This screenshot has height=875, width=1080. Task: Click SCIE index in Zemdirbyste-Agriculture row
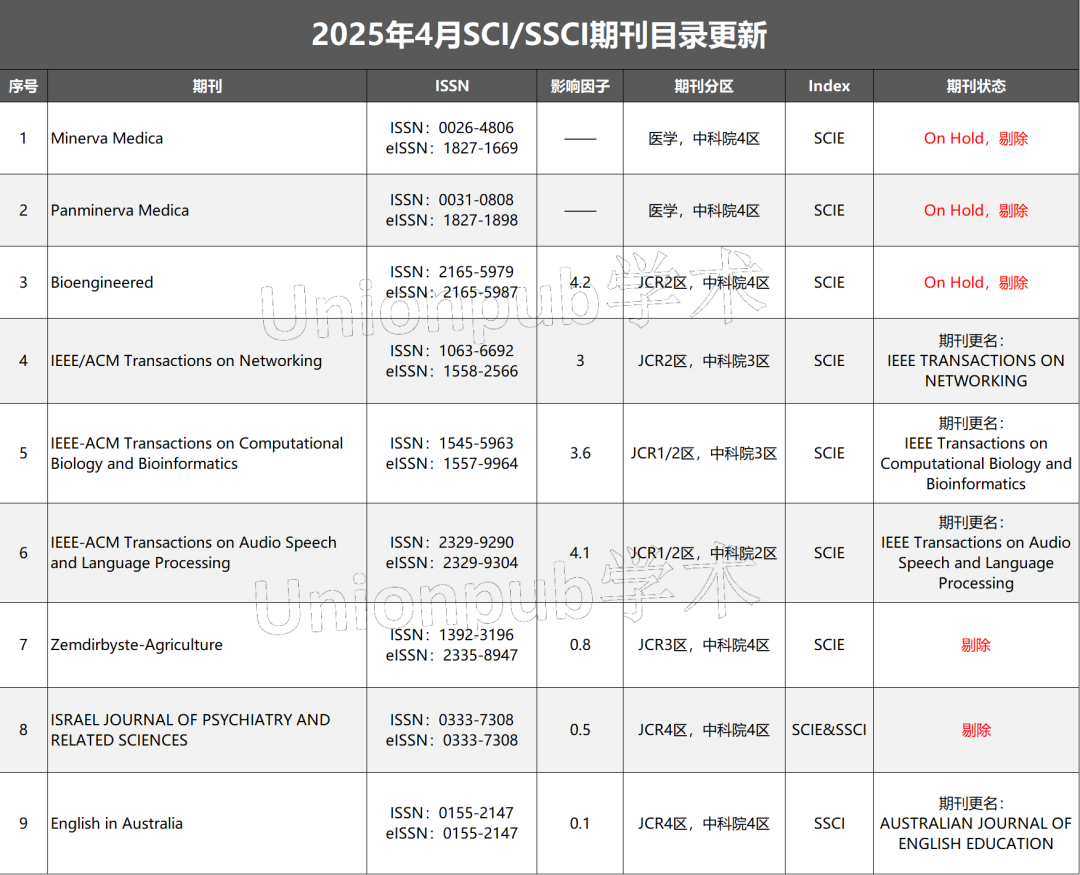829,645
